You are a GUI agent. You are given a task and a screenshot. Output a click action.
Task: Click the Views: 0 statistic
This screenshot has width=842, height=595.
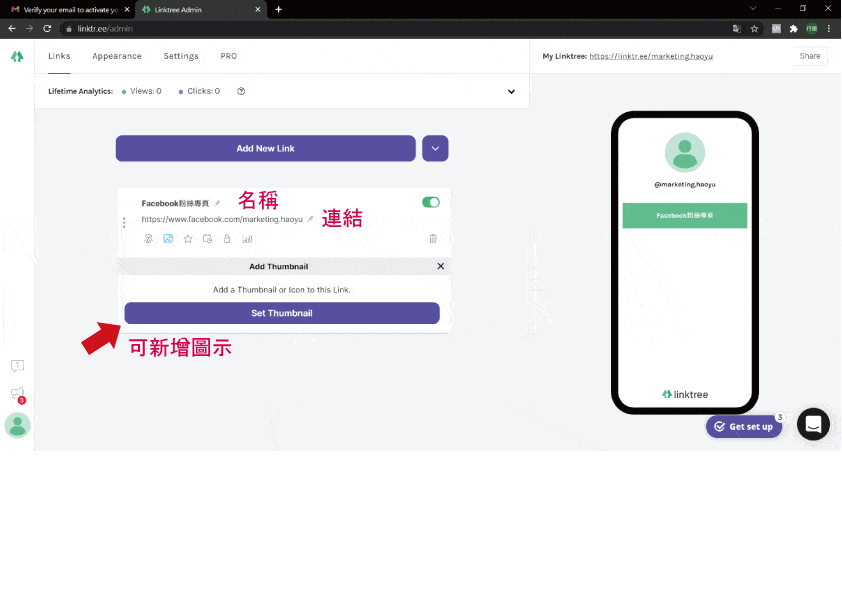coord(141,91)
